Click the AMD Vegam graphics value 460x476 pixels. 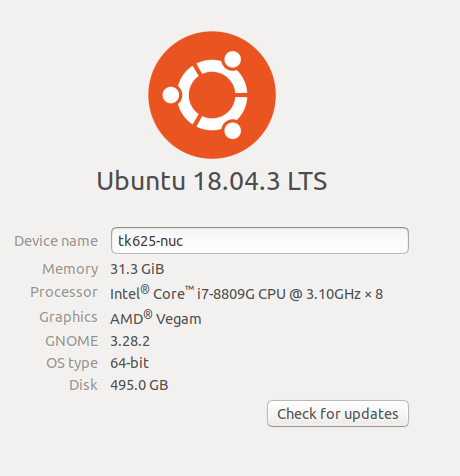pyautogui.click(x=156, y=318)
